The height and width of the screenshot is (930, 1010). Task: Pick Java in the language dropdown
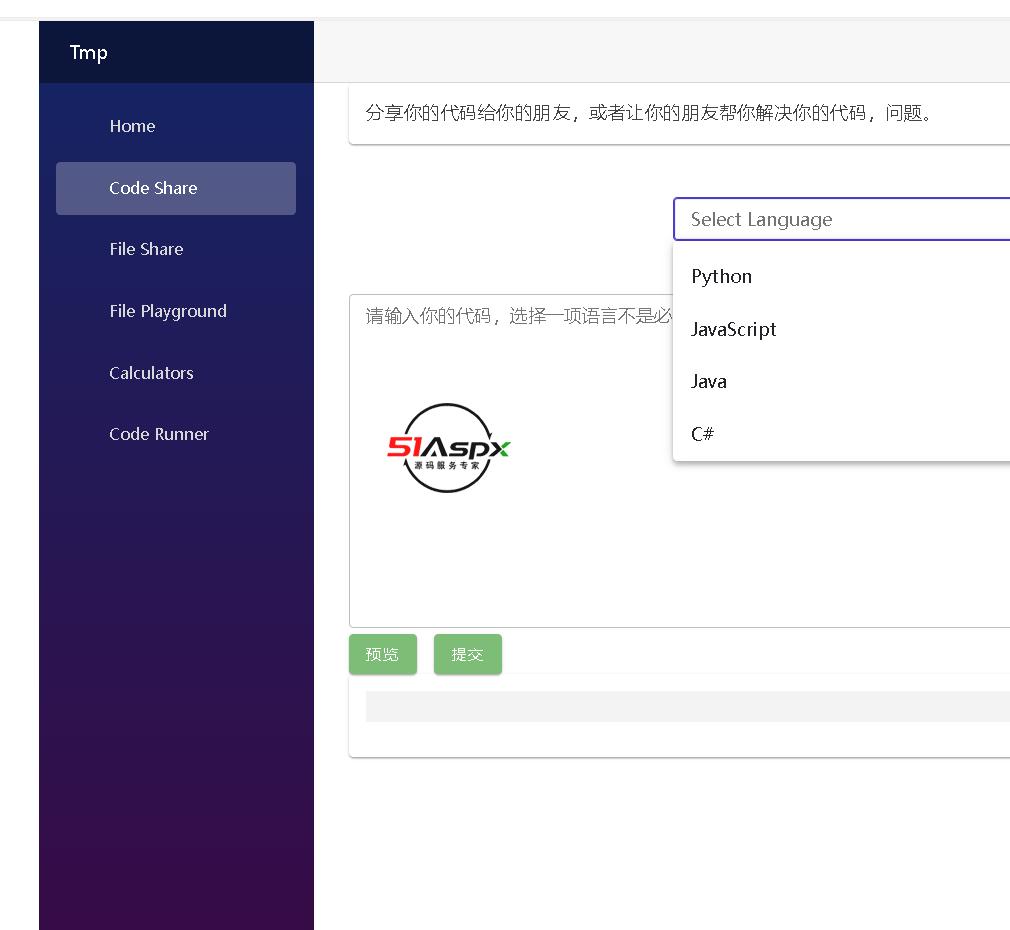click(x=841, y=381)
